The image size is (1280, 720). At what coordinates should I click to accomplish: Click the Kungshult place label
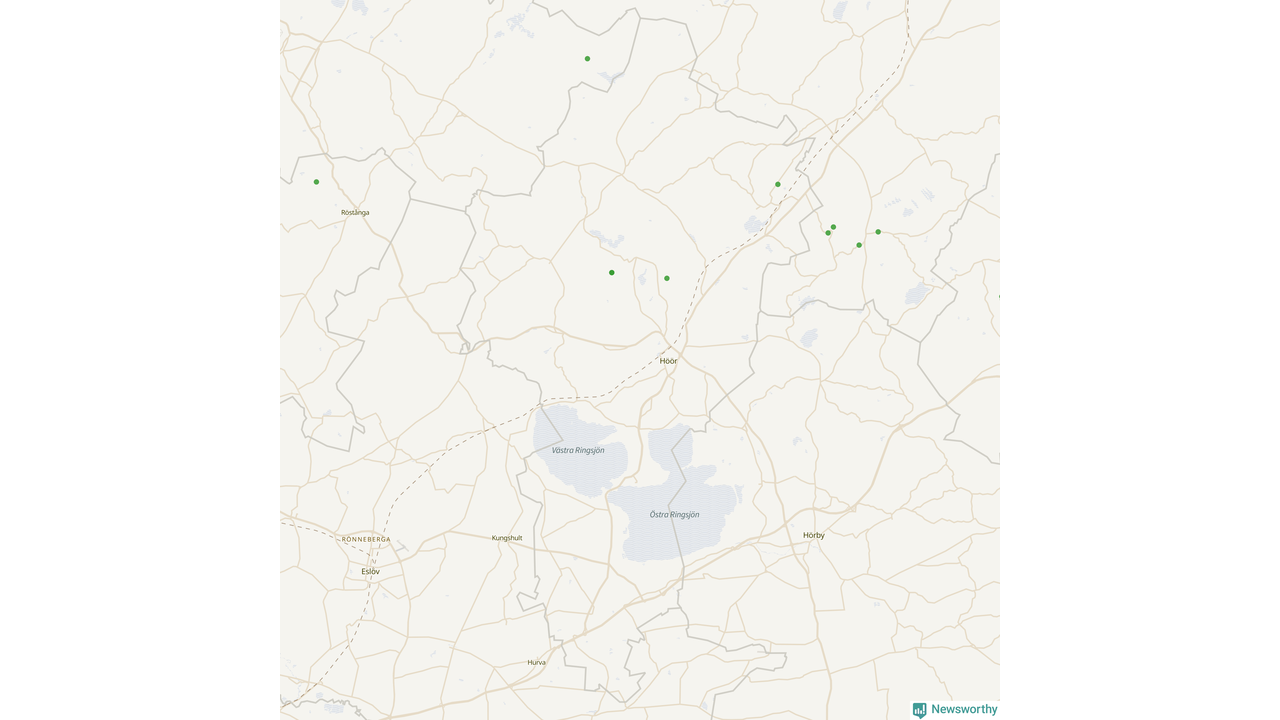tap(507, 538)
